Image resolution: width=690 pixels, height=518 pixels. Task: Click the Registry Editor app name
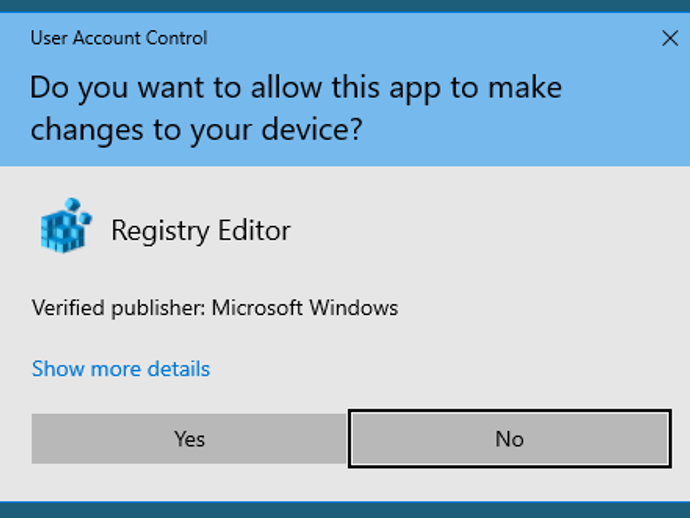click(x=200, y=231)
